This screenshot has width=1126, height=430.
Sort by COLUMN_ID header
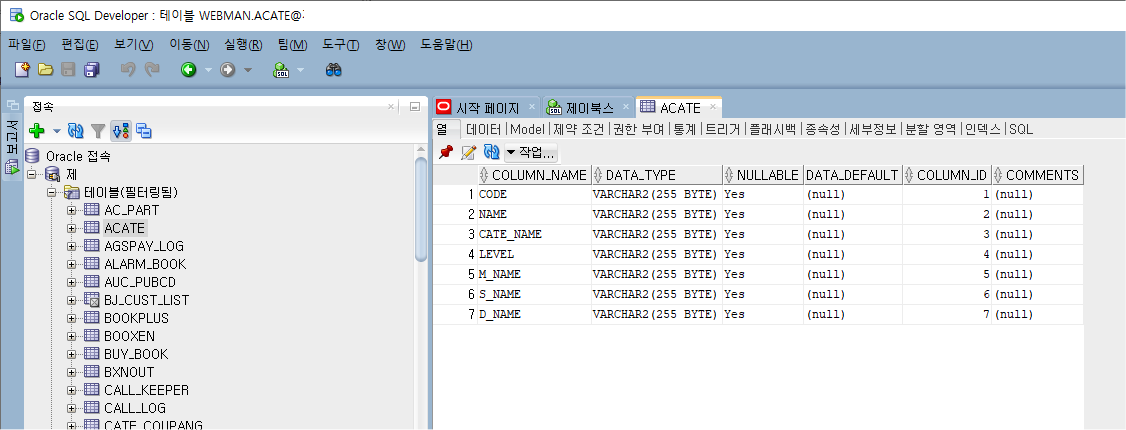947,175
